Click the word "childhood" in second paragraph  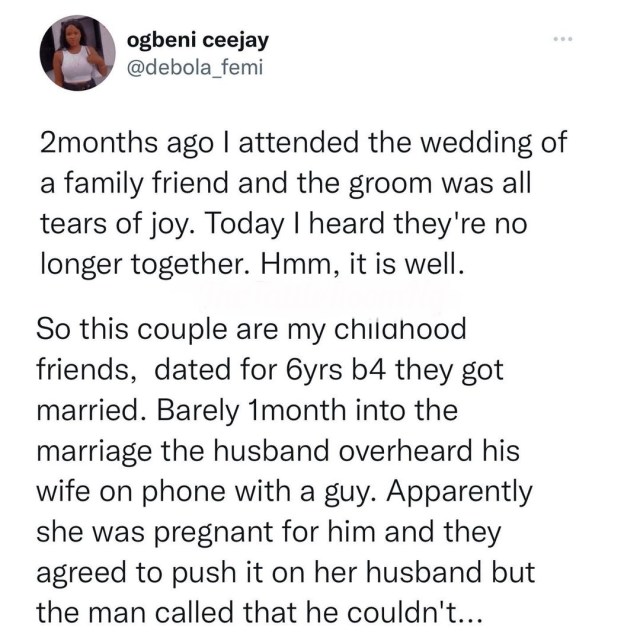[x=400, y=329]
